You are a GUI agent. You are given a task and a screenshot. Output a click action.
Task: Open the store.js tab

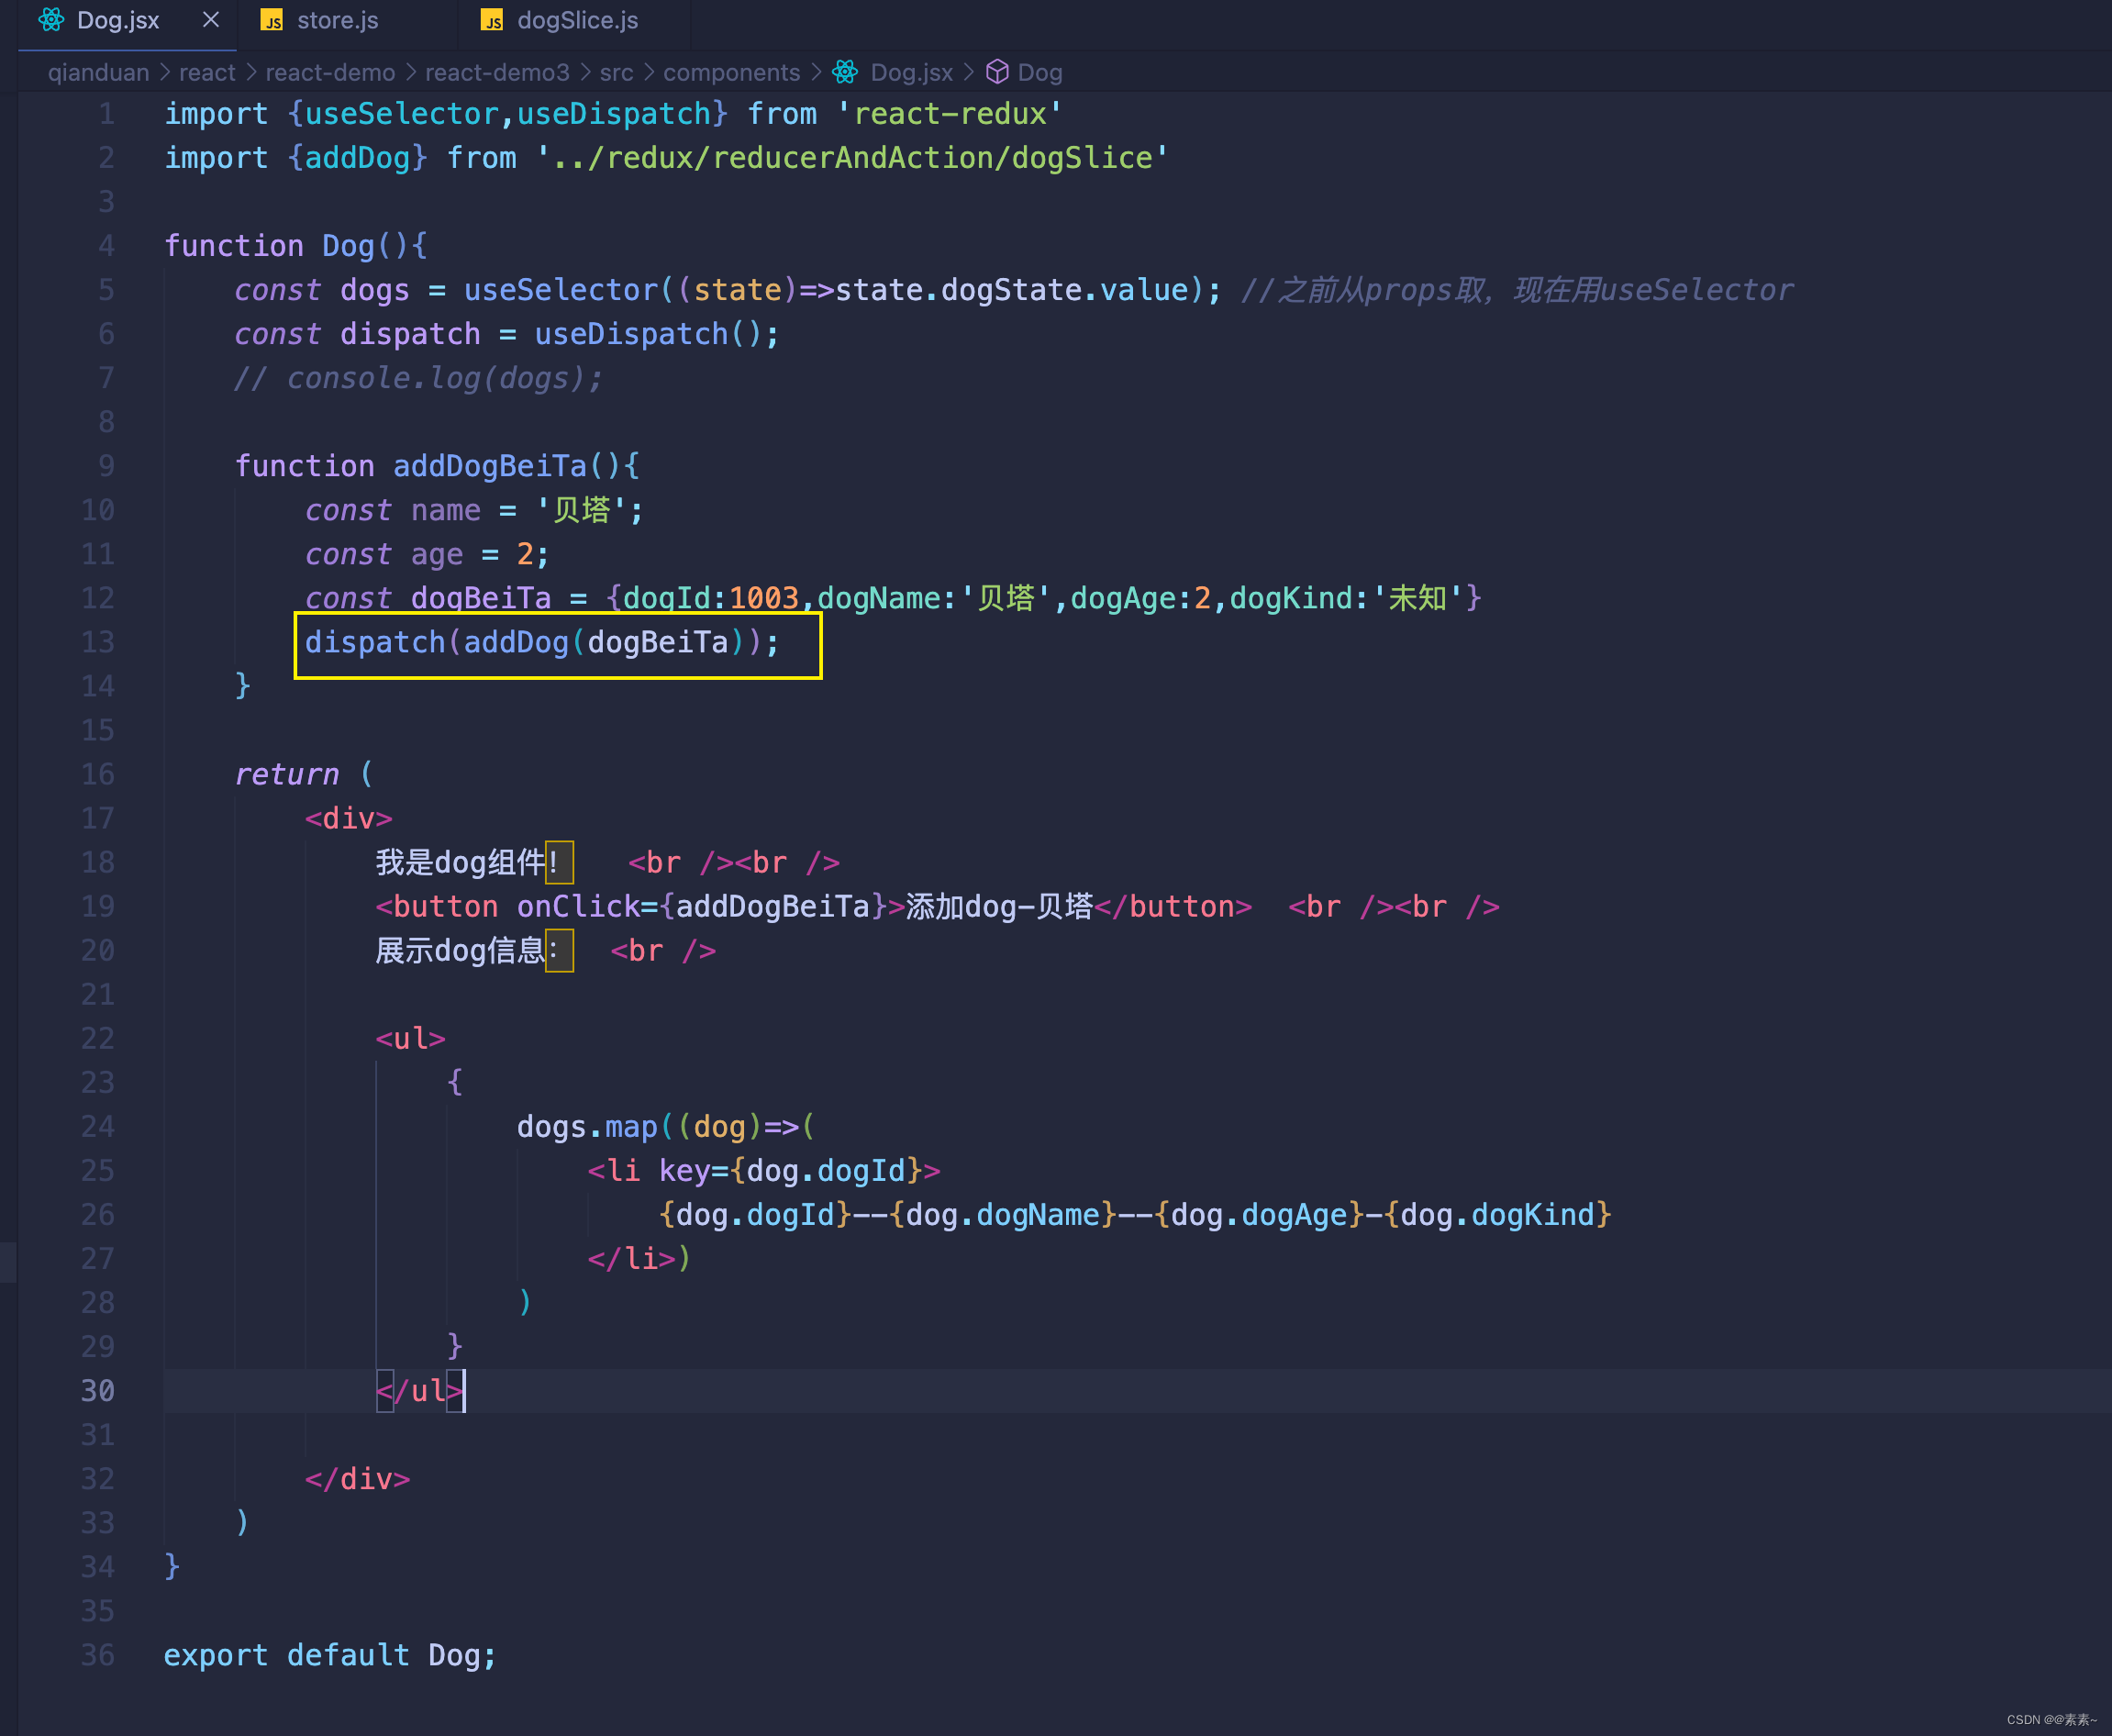pyautogui.click(x=337, y=20)
